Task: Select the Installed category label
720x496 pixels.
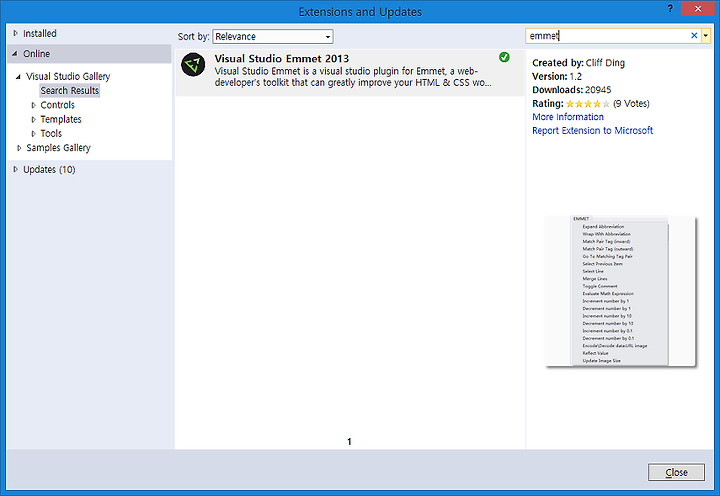Action: pyautogui.click(x=39, y=34)
